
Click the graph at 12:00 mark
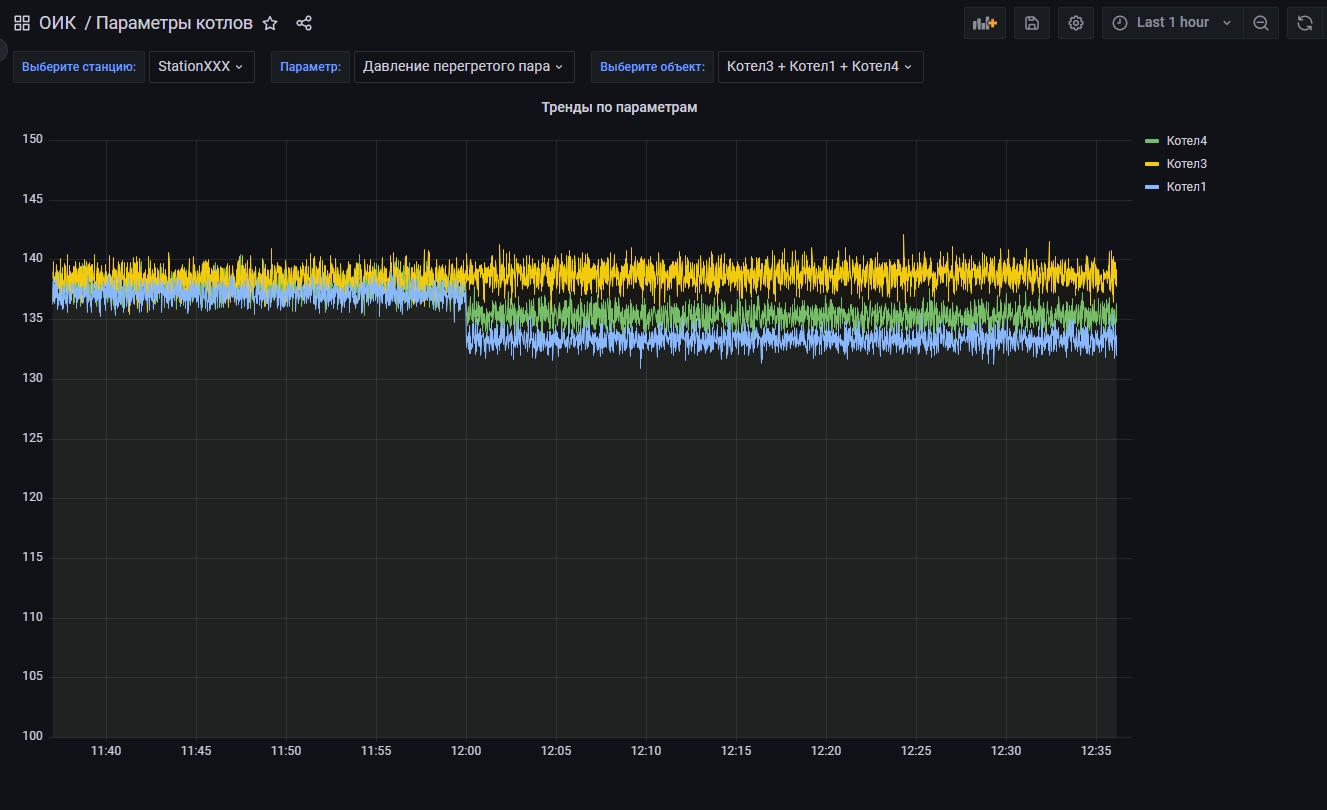click(x=466, y=440)
